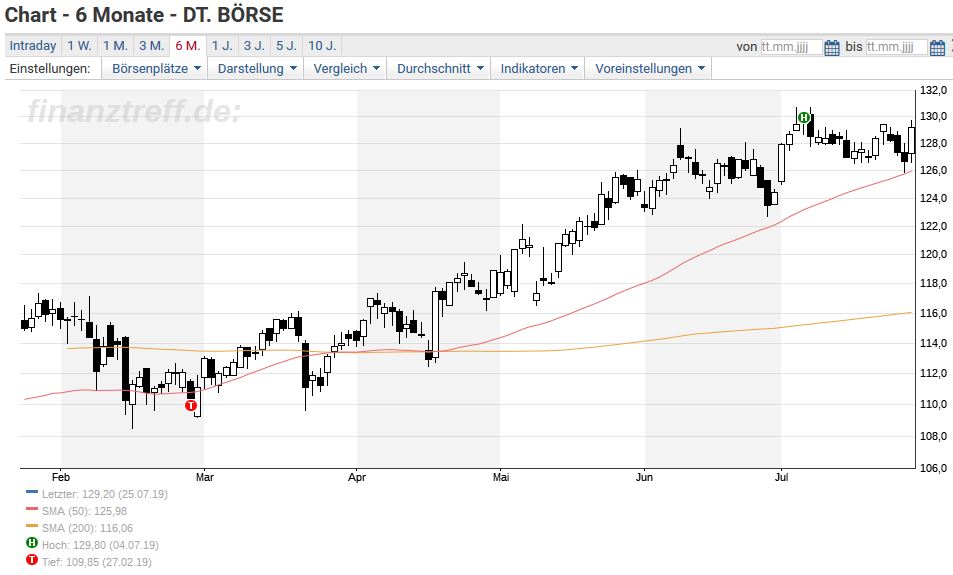The height and width of the screenshot is (575, 953).
Task: Click the 'bis' date input field
Action: tap(896, 47)
